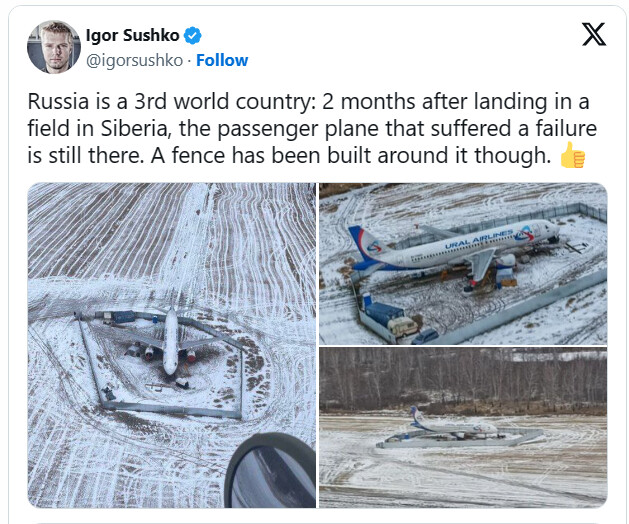This screenshot has height=524, width=629.
Task: Click the distant plane in bottom-right photo
Action: [x=453, y=425]
